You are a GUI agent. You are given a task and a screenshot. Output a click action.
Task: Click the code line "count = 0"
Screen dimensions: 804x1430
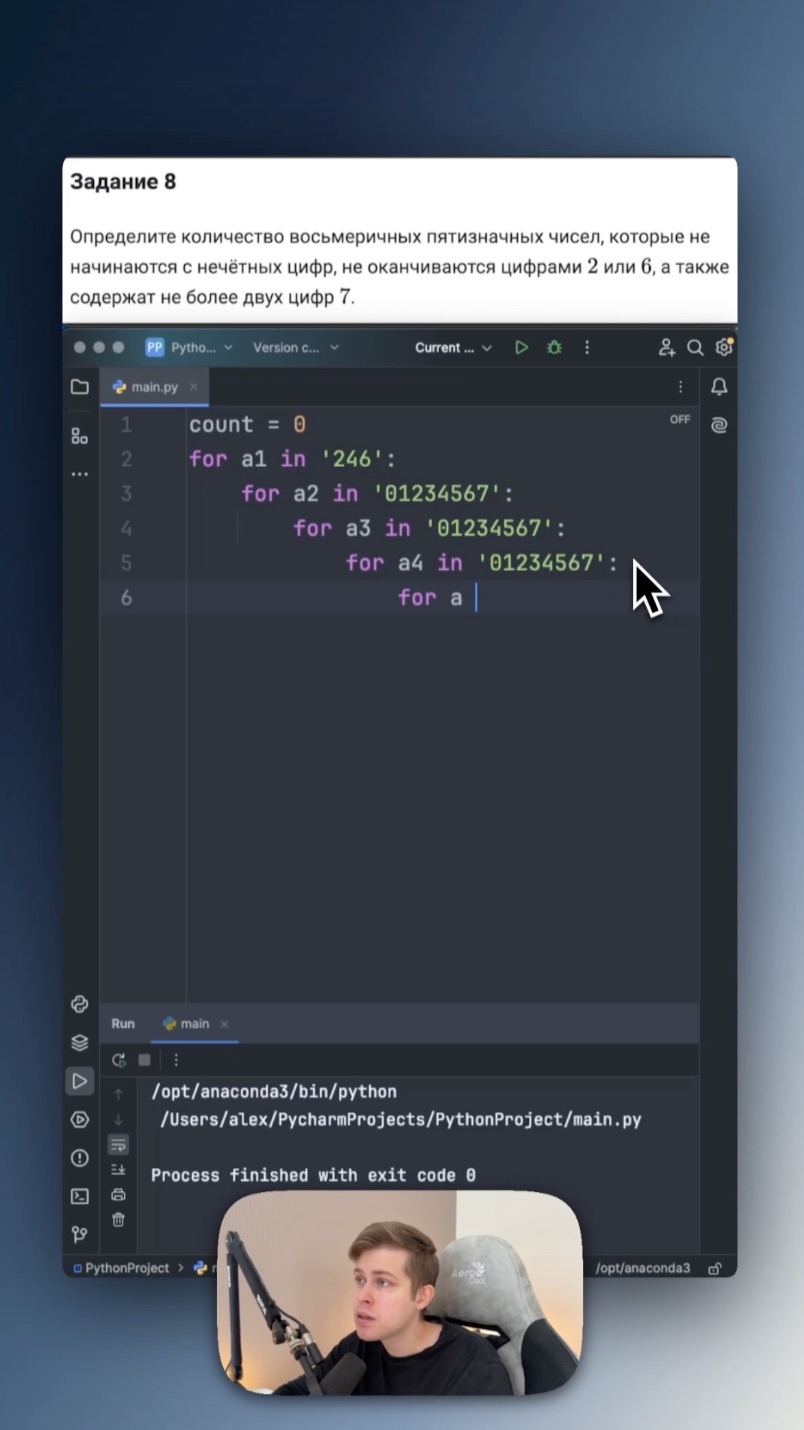tap(247, 425)
